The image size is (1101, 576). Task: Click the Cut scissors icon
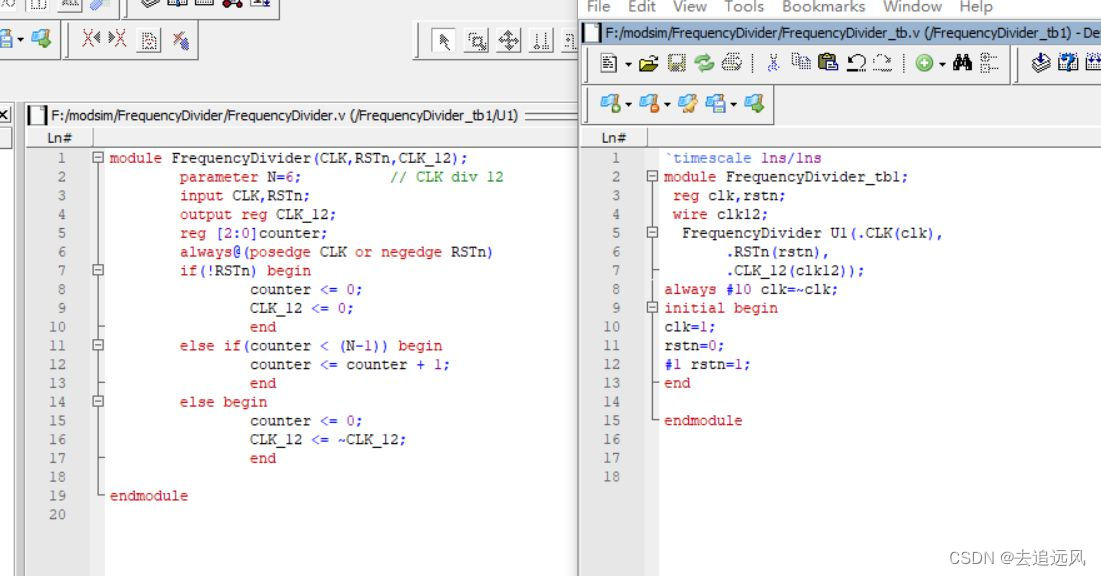coord(773,63)
